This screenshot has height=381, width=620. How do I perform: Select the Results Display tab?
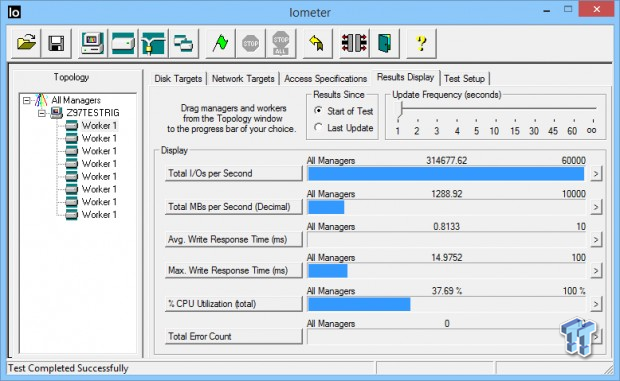tap(405, 77)
